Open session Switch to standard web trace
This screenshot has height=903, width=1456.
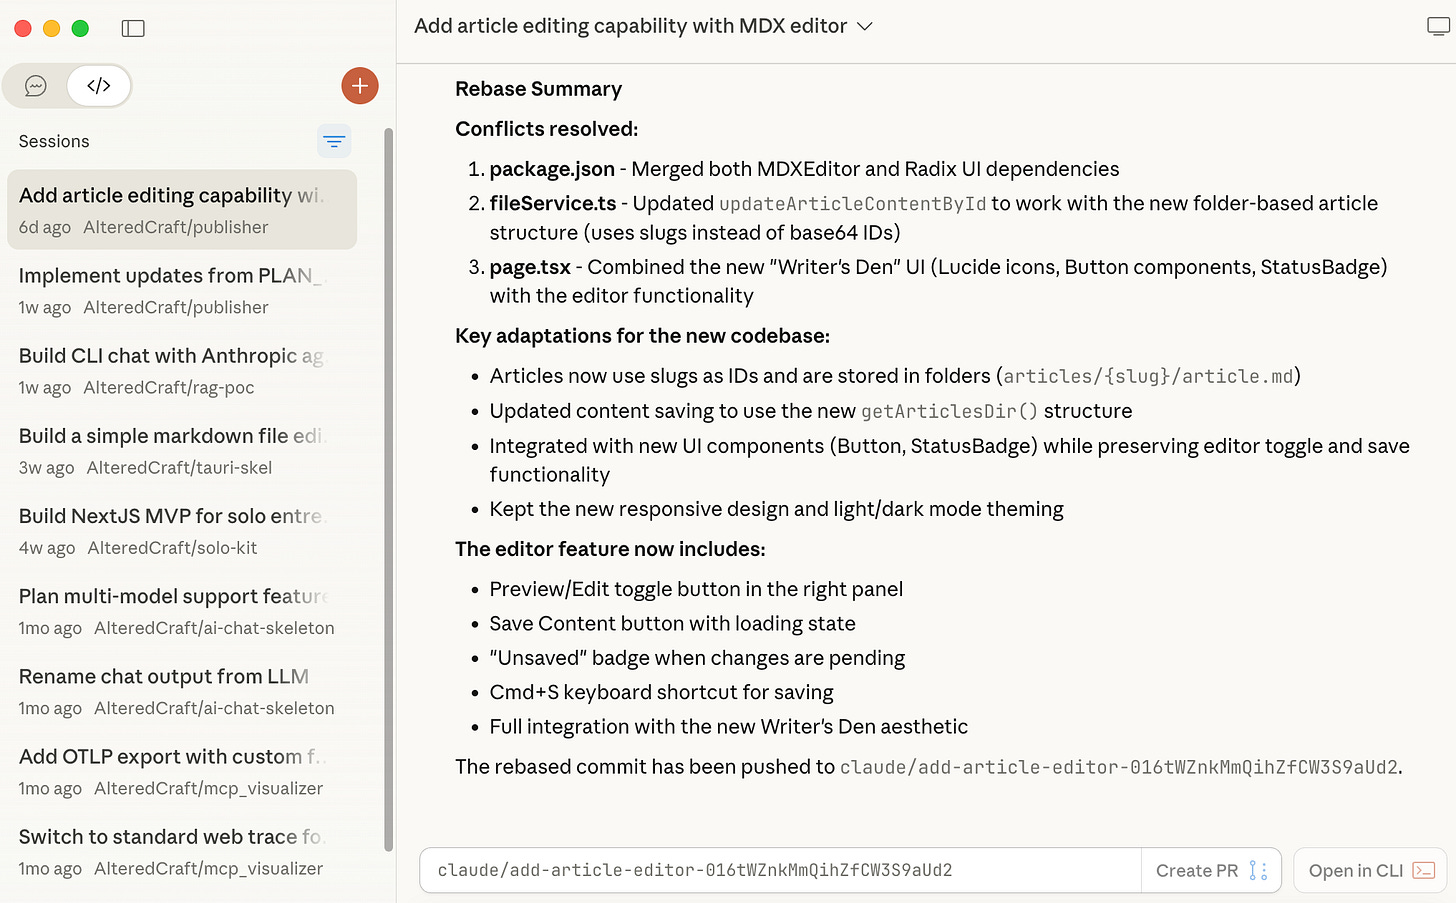[x=182, y=850]
